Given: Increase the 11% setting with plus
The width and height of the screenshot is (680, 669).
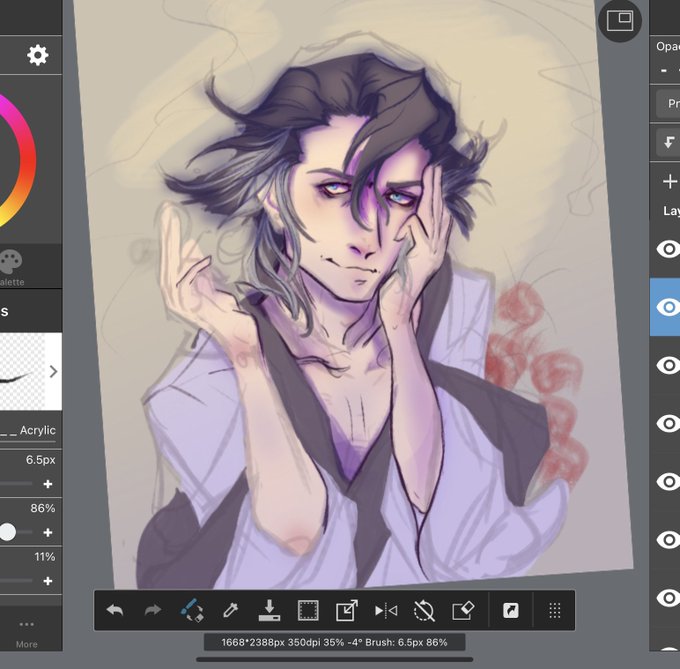Looking at the screenshot, I should click(48, 581).
